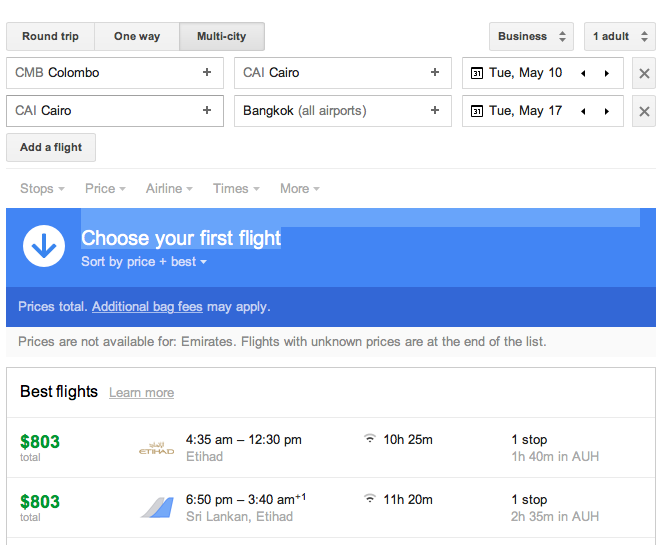Select the Multi-city option
The image size is (663, 545).
222,36
